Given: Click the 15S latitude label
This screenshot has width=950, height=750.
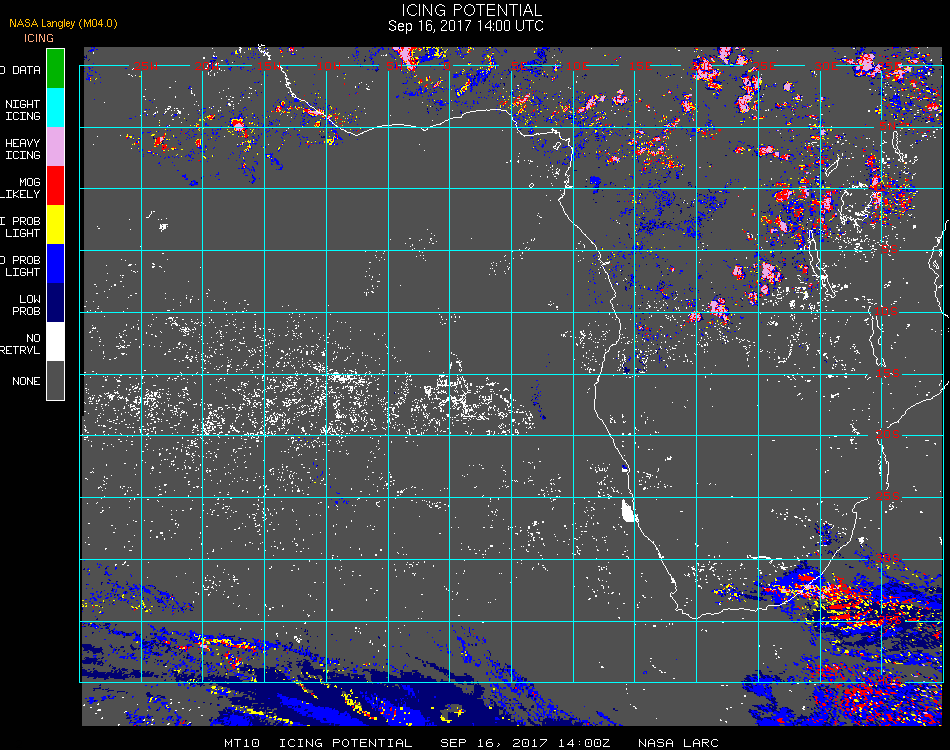Looking at the screenshot, I should [888, 373].
